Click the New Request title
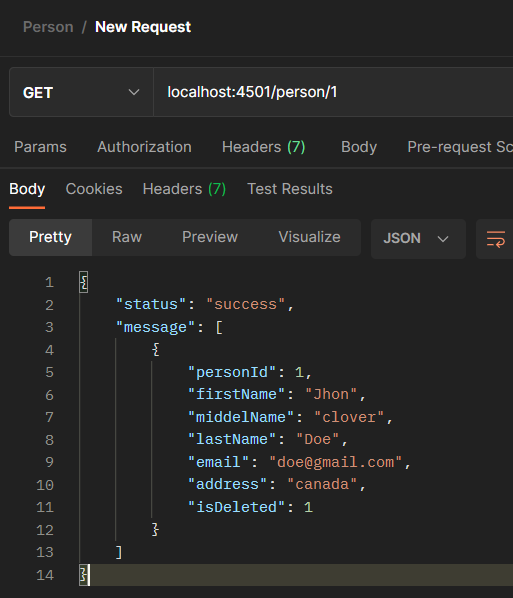 143,27
